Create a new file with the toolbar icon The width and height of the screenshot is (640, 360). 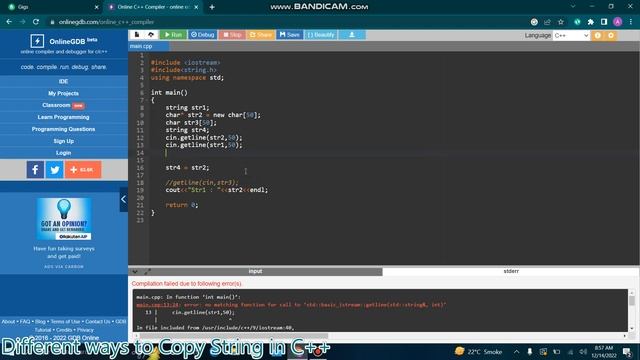click(137, 35)
